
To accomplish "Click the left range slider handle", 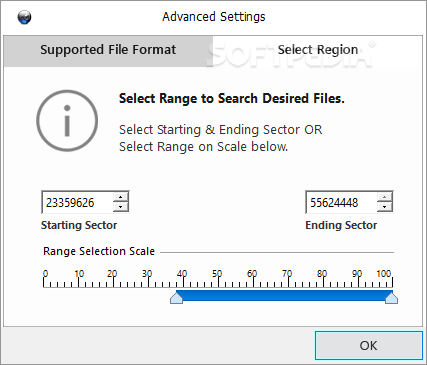I will coord(176,297).
